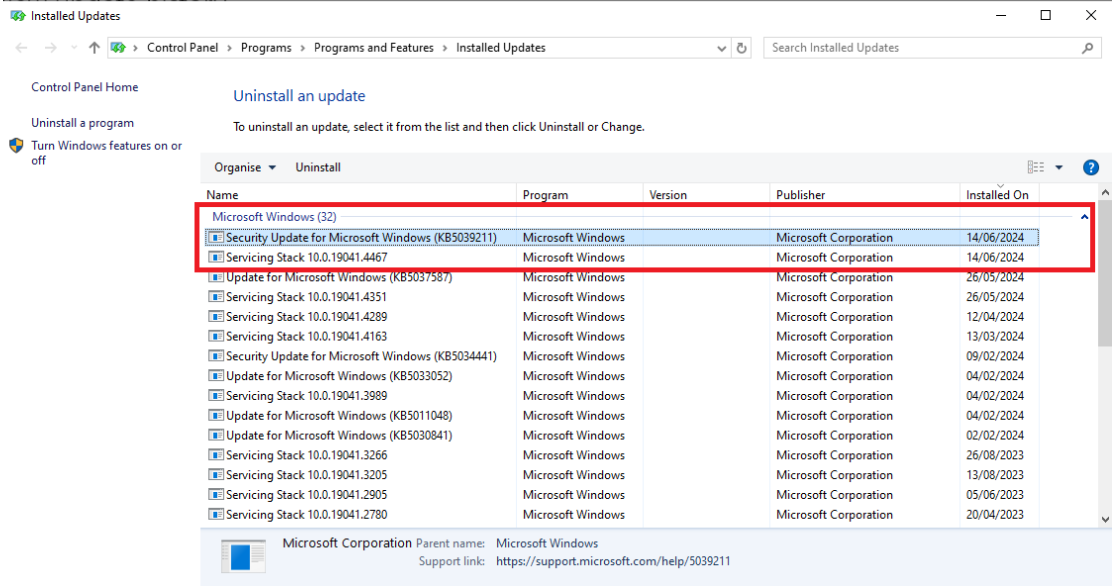Click the Back navigation arrow
Image resolution: width=1112 pixels, height=586 pixels.
point(21,48)
